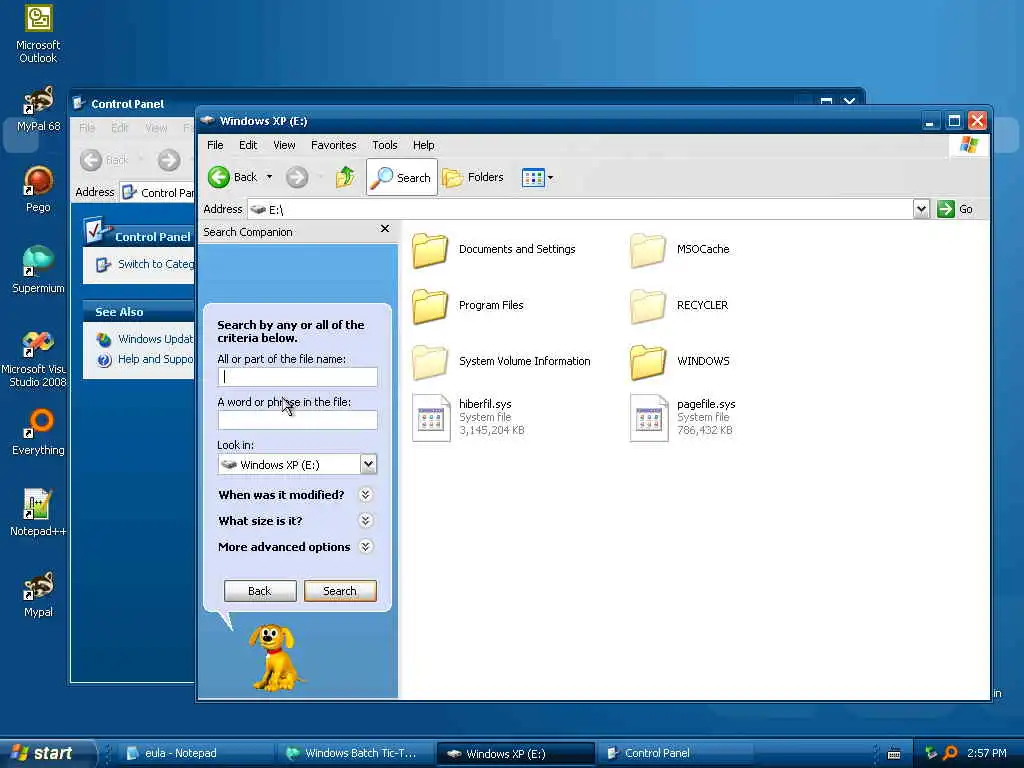Select the Program Files folder
The width and height of the screenshot is (1024, 768).
[x=468, y=306]
